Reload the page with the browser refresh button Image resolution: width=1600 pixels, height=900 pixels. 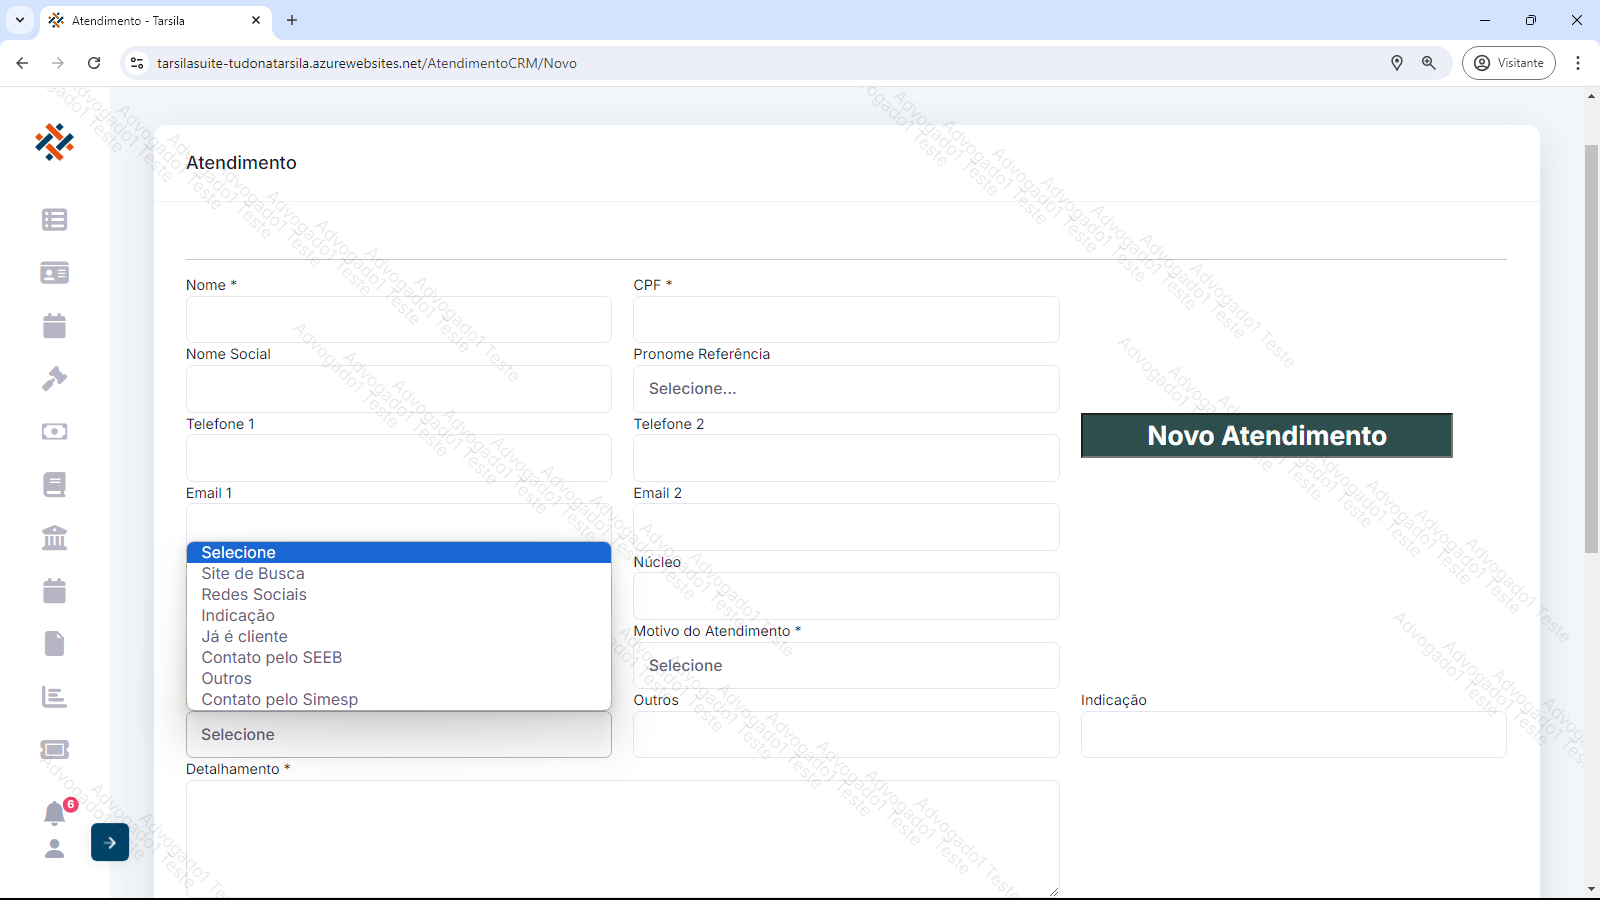point(94,63)
